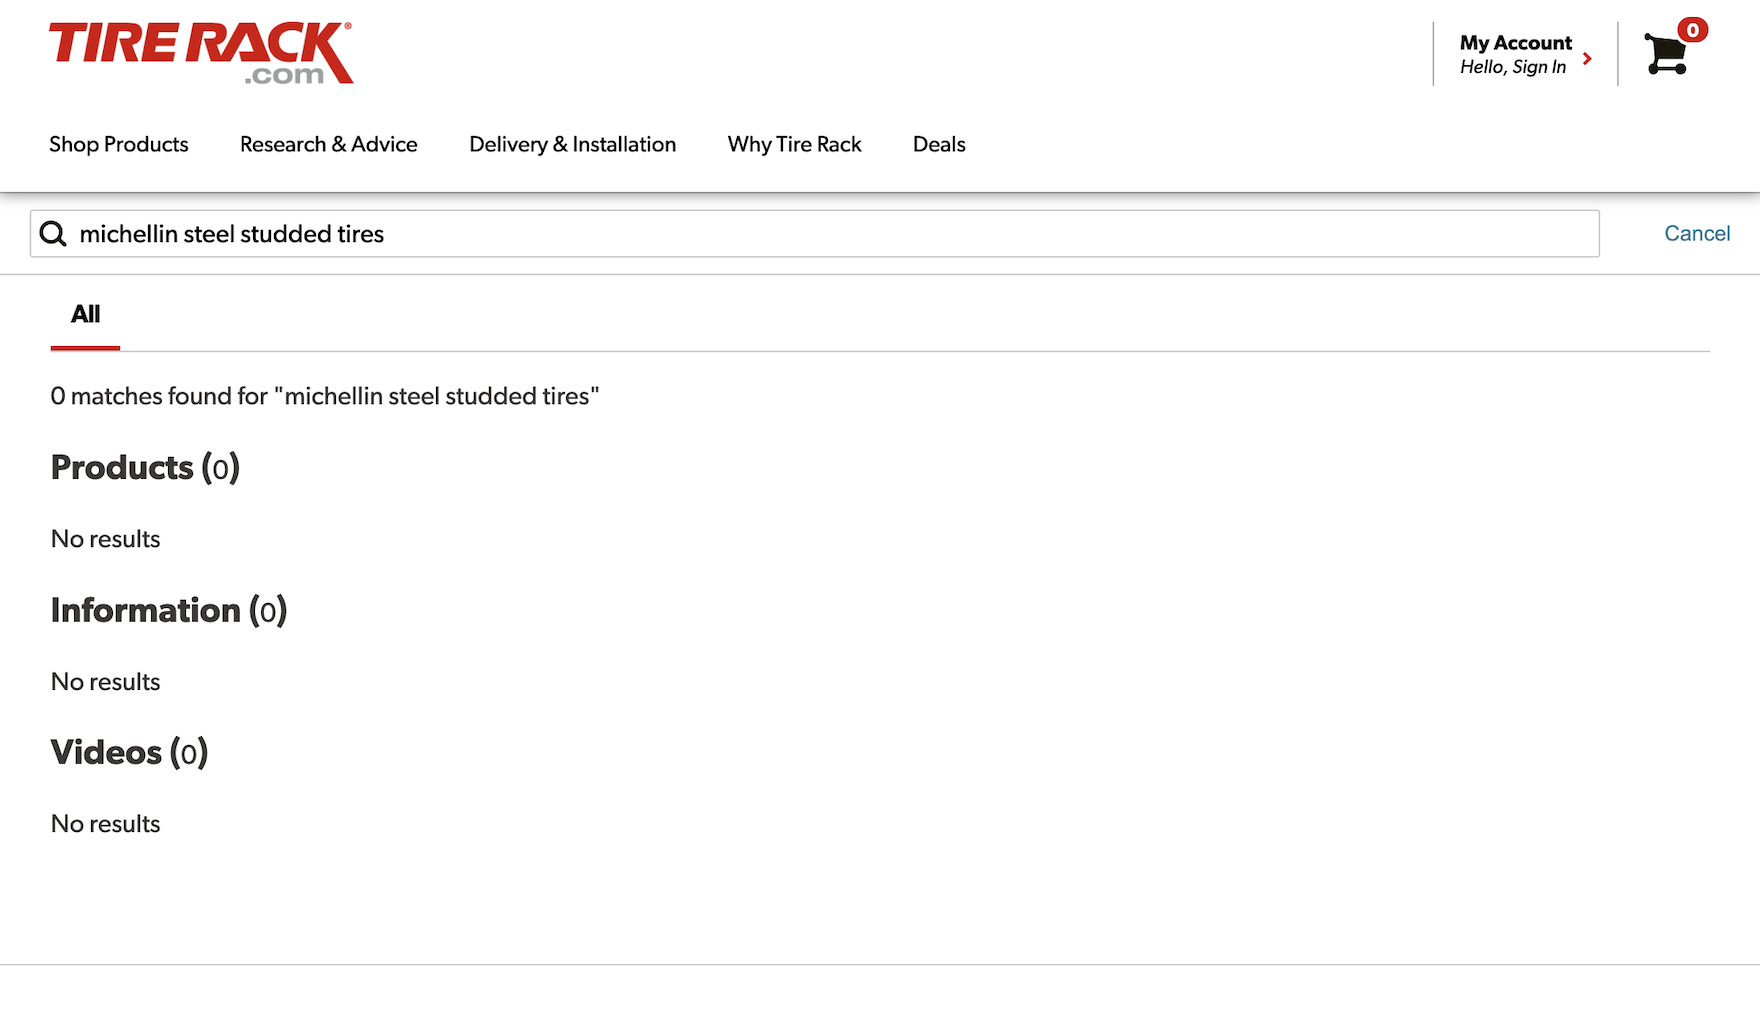Select the All results tab
This screenshot has height=1012, width=1760.
[x=85, y=315]
